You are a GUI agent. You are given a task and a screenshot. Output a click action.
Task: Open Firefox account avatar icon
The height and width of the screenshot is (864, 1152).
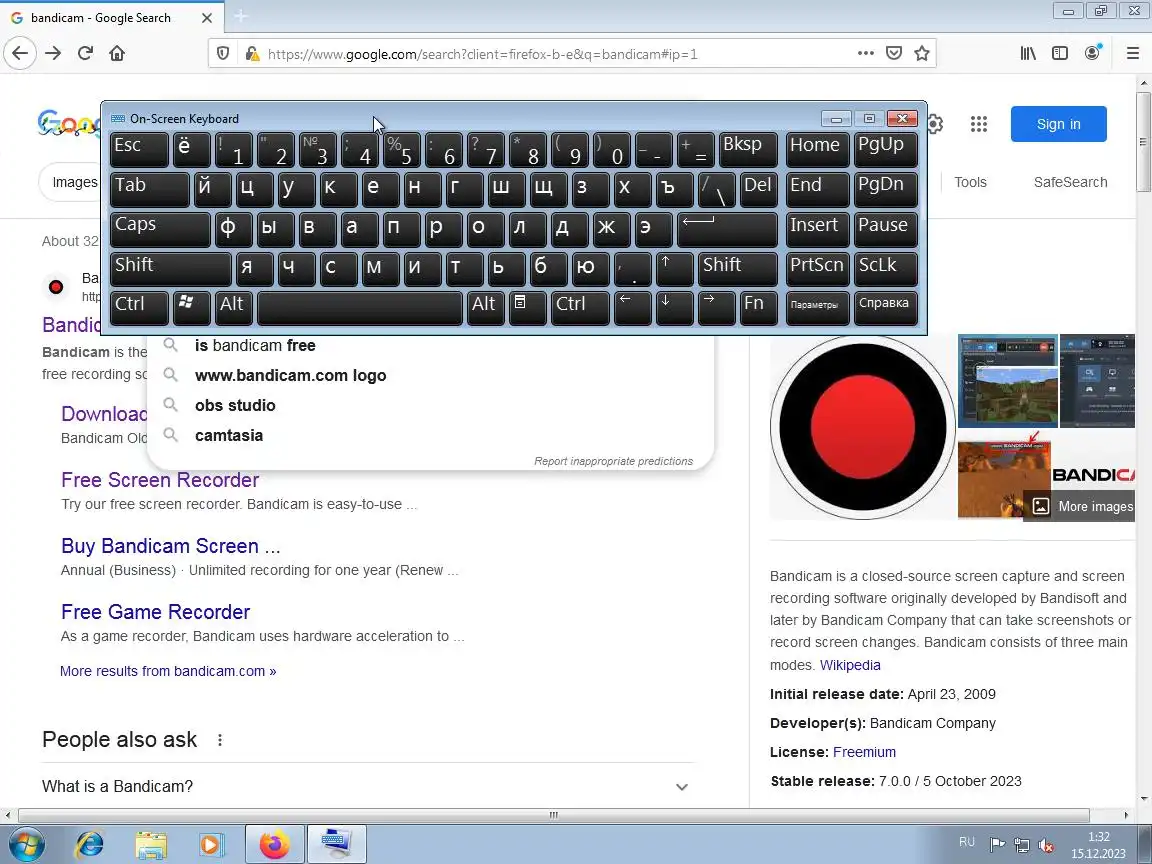tap(1092, 53)
